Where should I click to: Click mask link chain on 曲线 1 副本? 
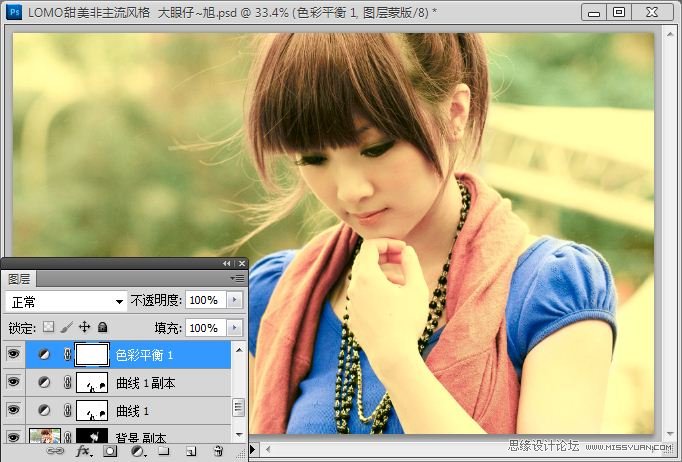(x=67, y=382)
